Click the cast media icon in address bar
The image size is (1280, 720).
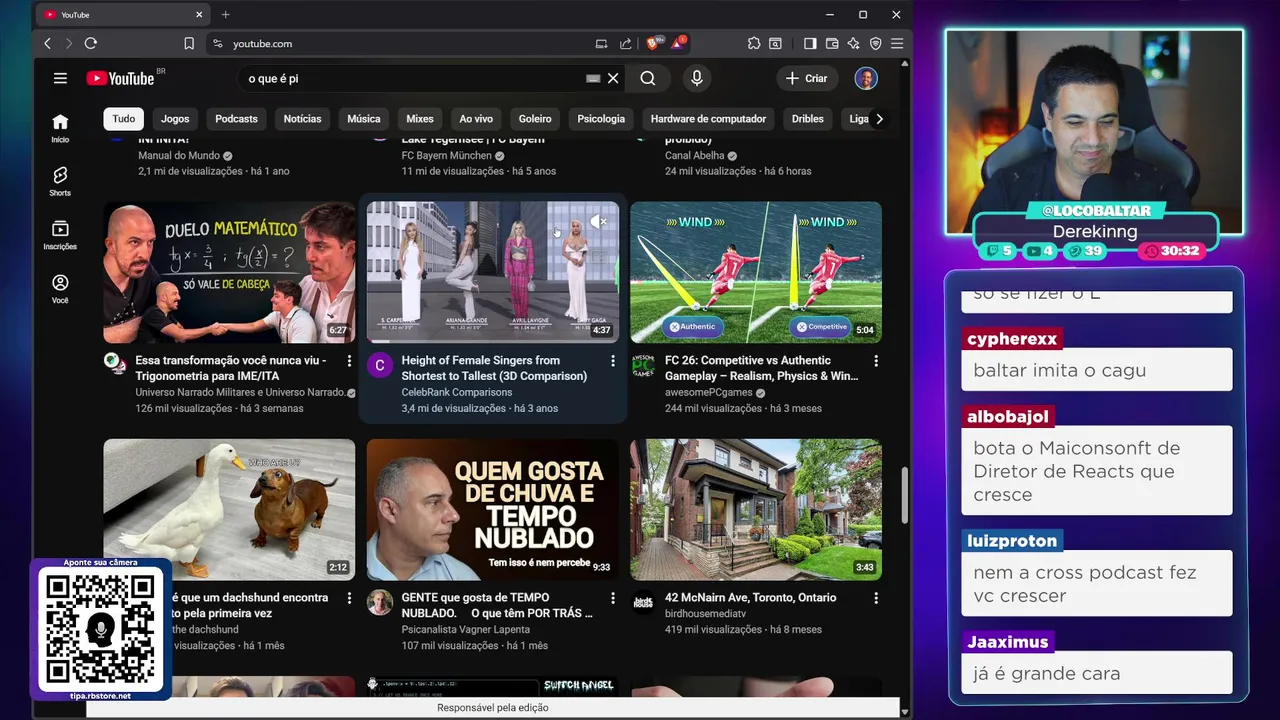click(601, 43)
